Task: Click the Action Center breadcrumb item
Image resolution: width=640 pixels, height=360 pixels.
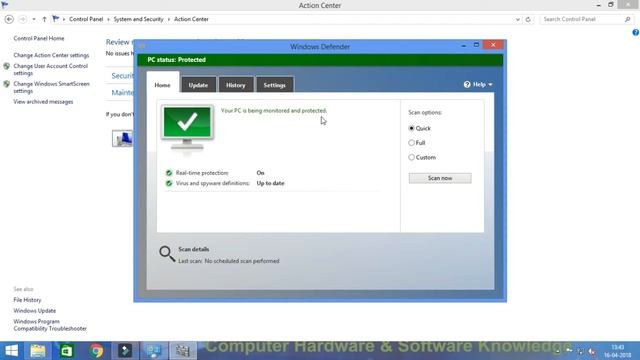Action: coord(191,19)
